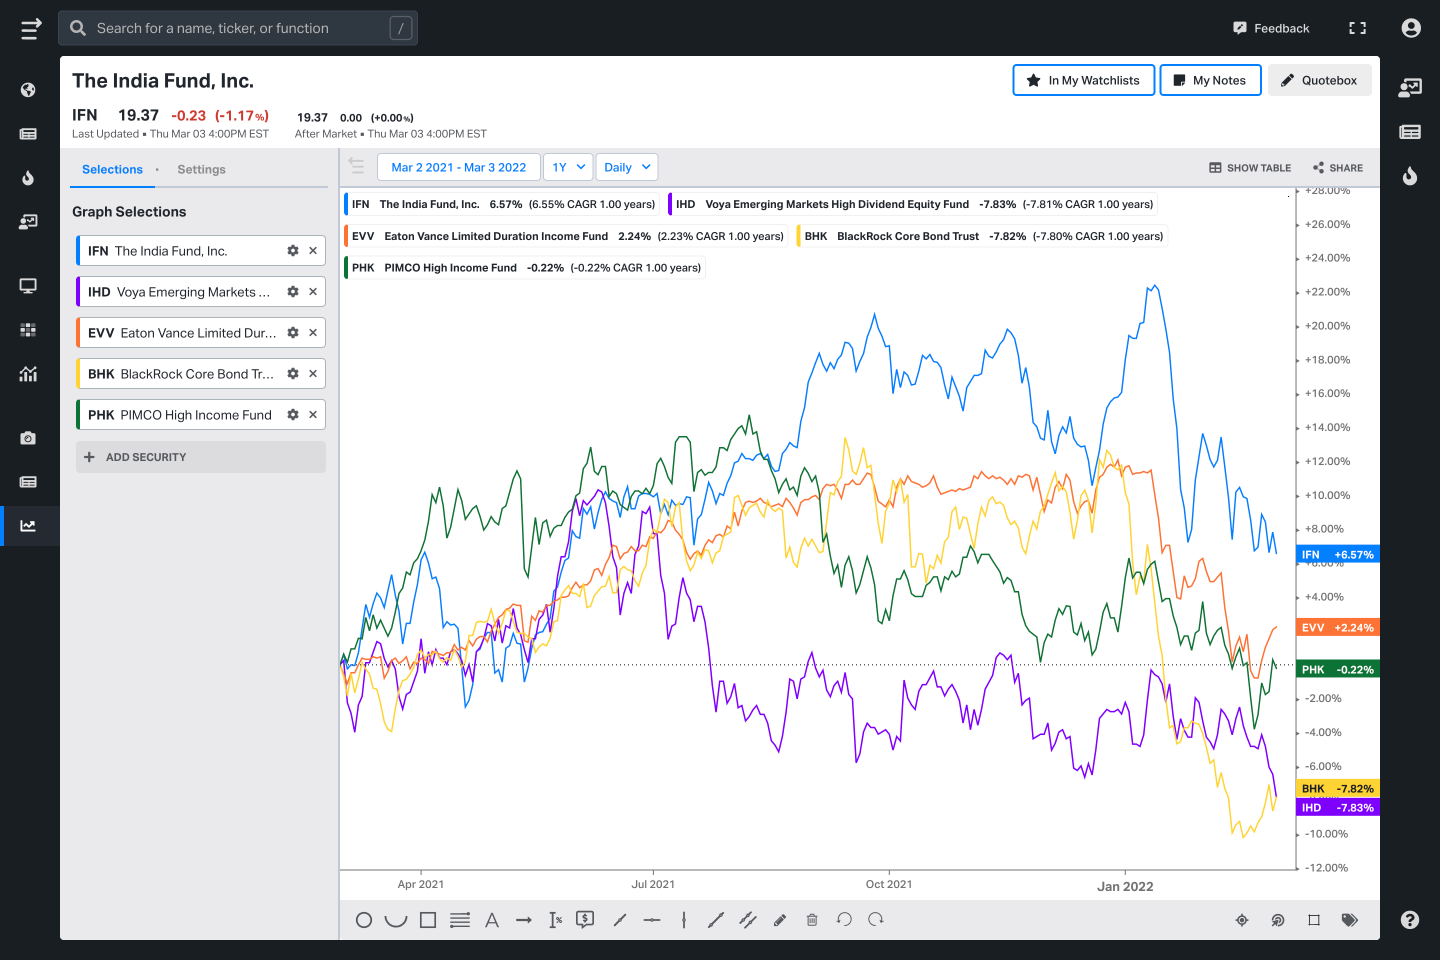
Task: Toggle the PHK PIMCO legend series
Action: pyautogui.click(x=525, y=268)
